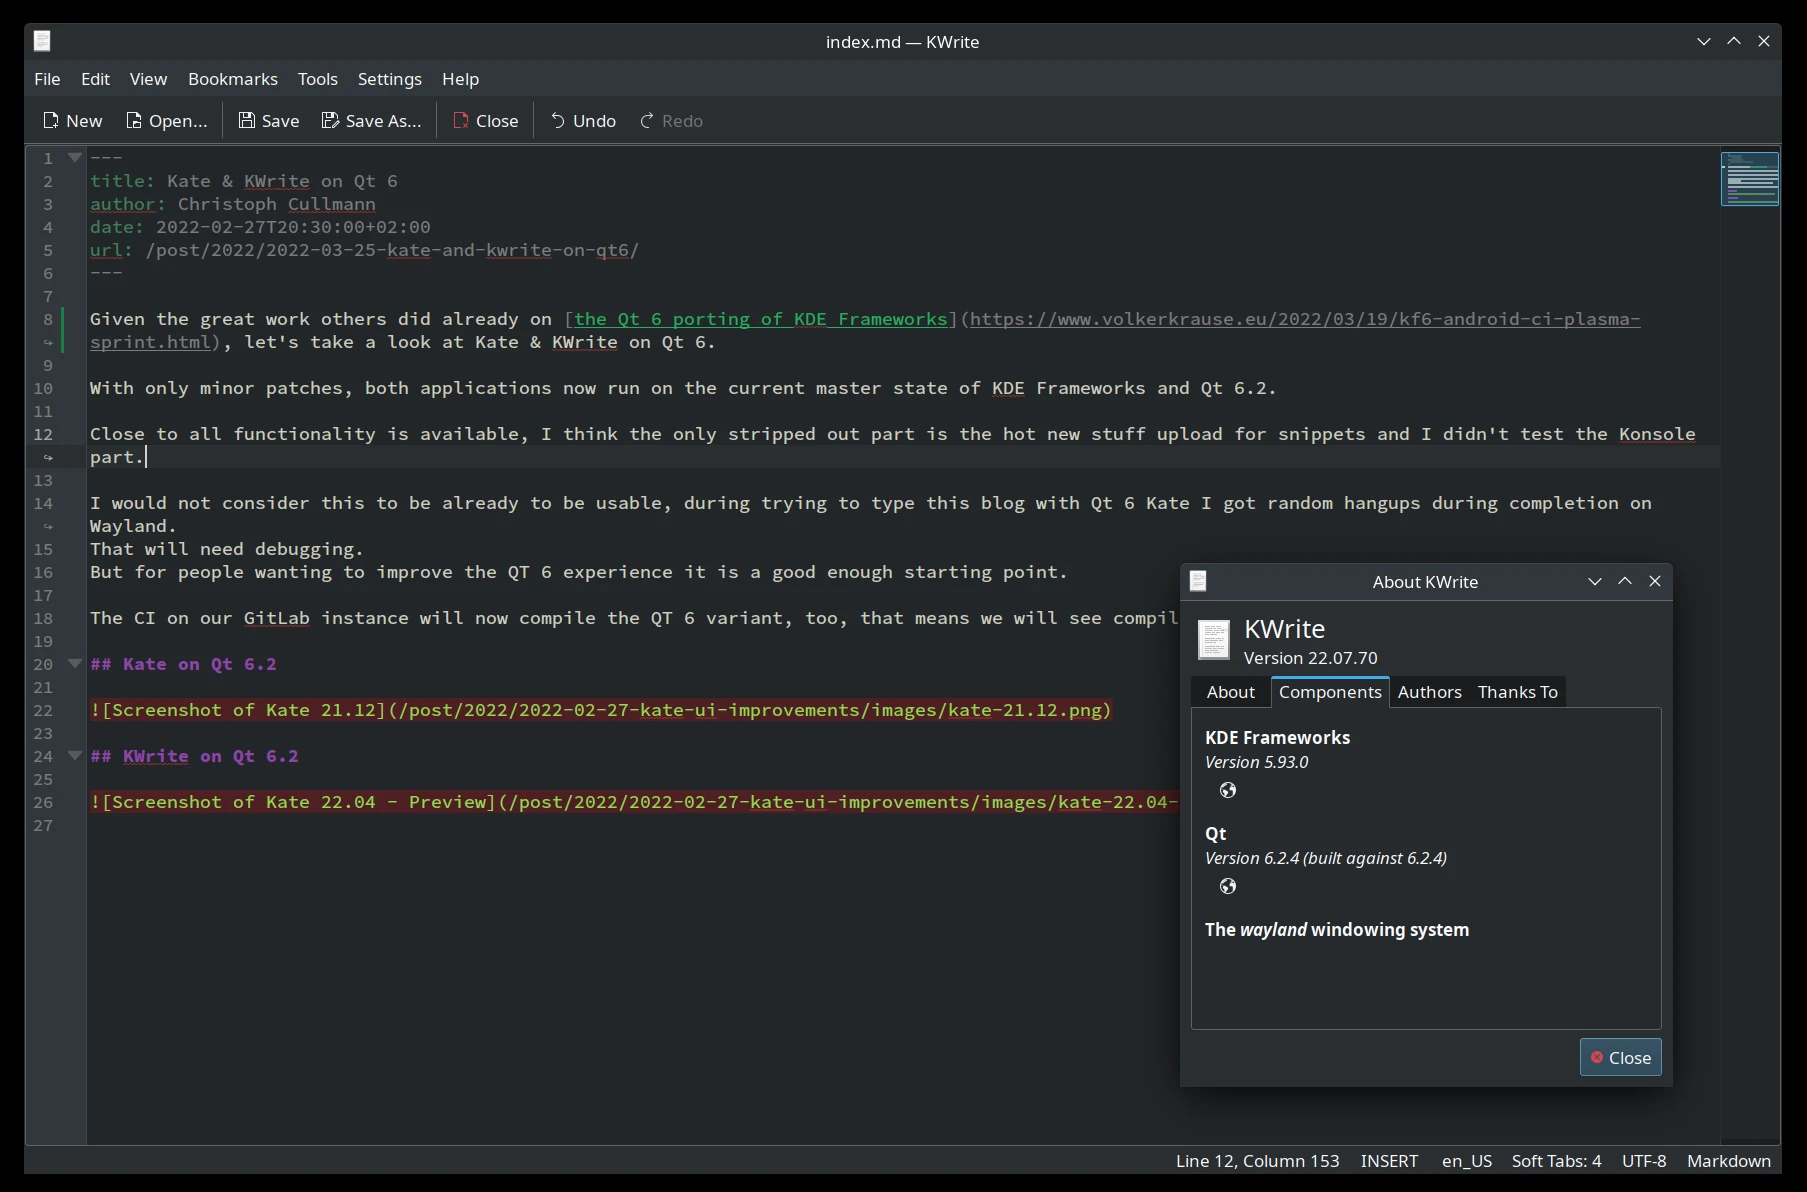
Task: Click 'Version 22.07.70' text in About dialog
Action: click(1310, 658)
